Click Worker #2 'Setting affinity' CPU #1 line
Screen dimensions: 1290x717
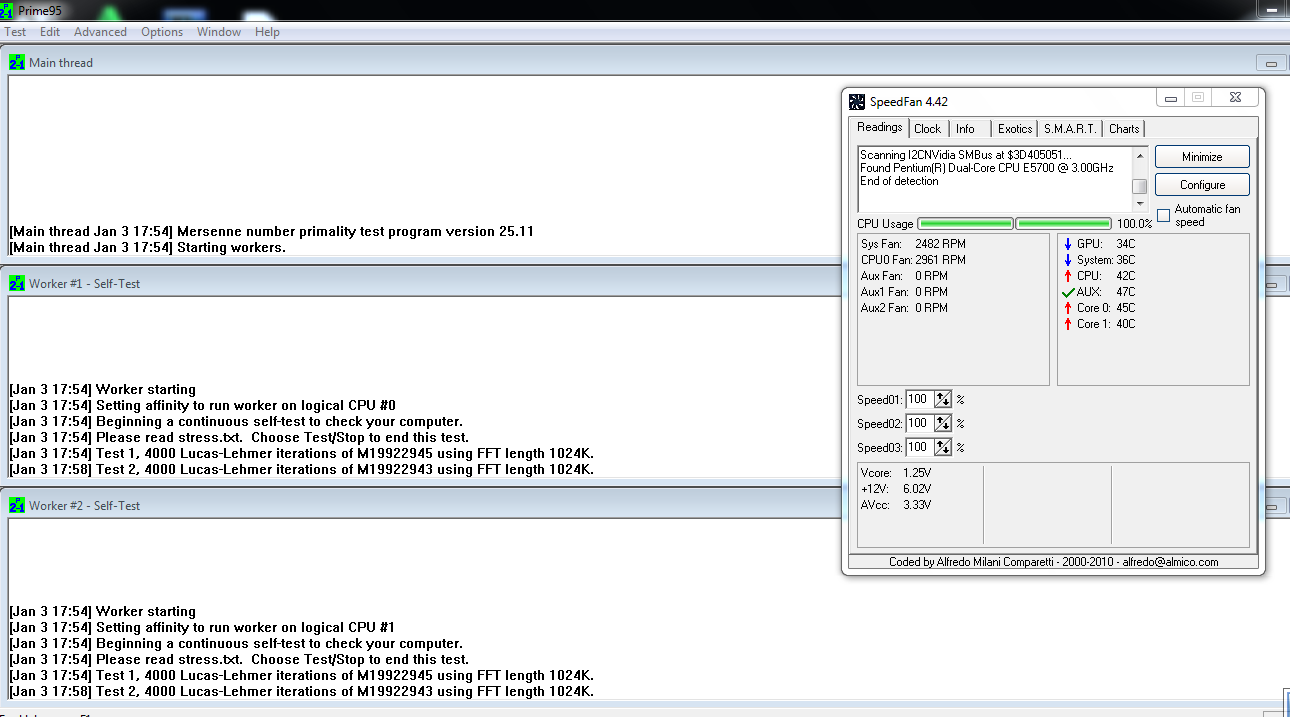(x=203, y=627)
